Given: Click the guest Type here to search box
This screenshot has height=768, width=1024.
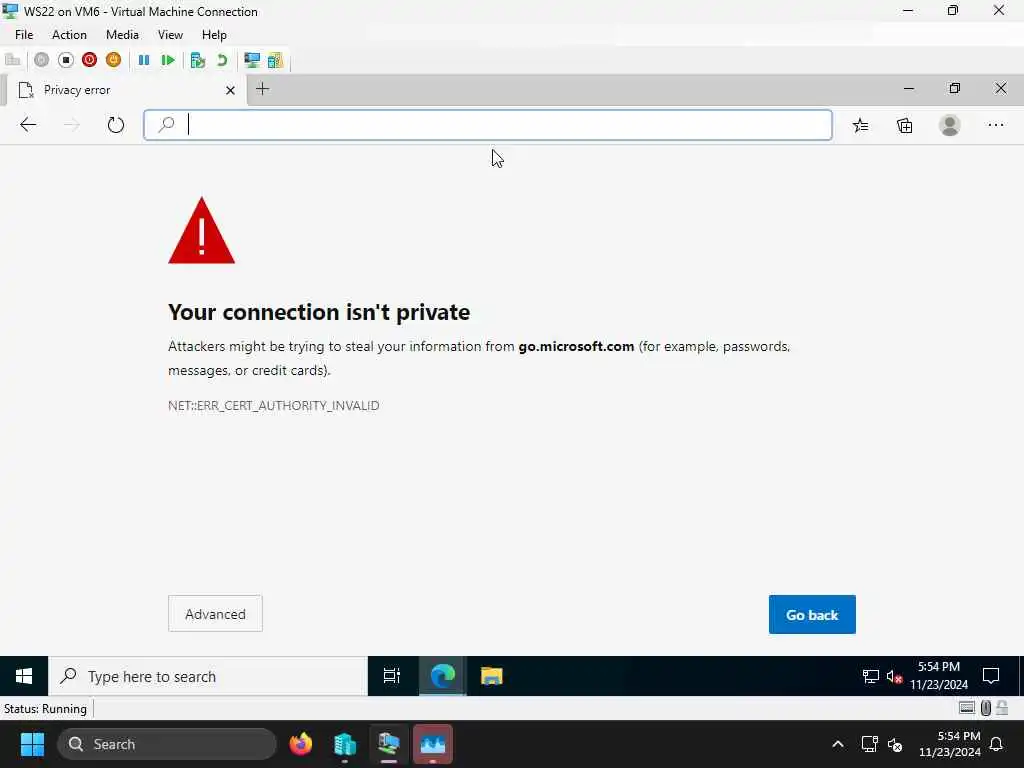Looking at the screenshot, I should pos(208,676).
